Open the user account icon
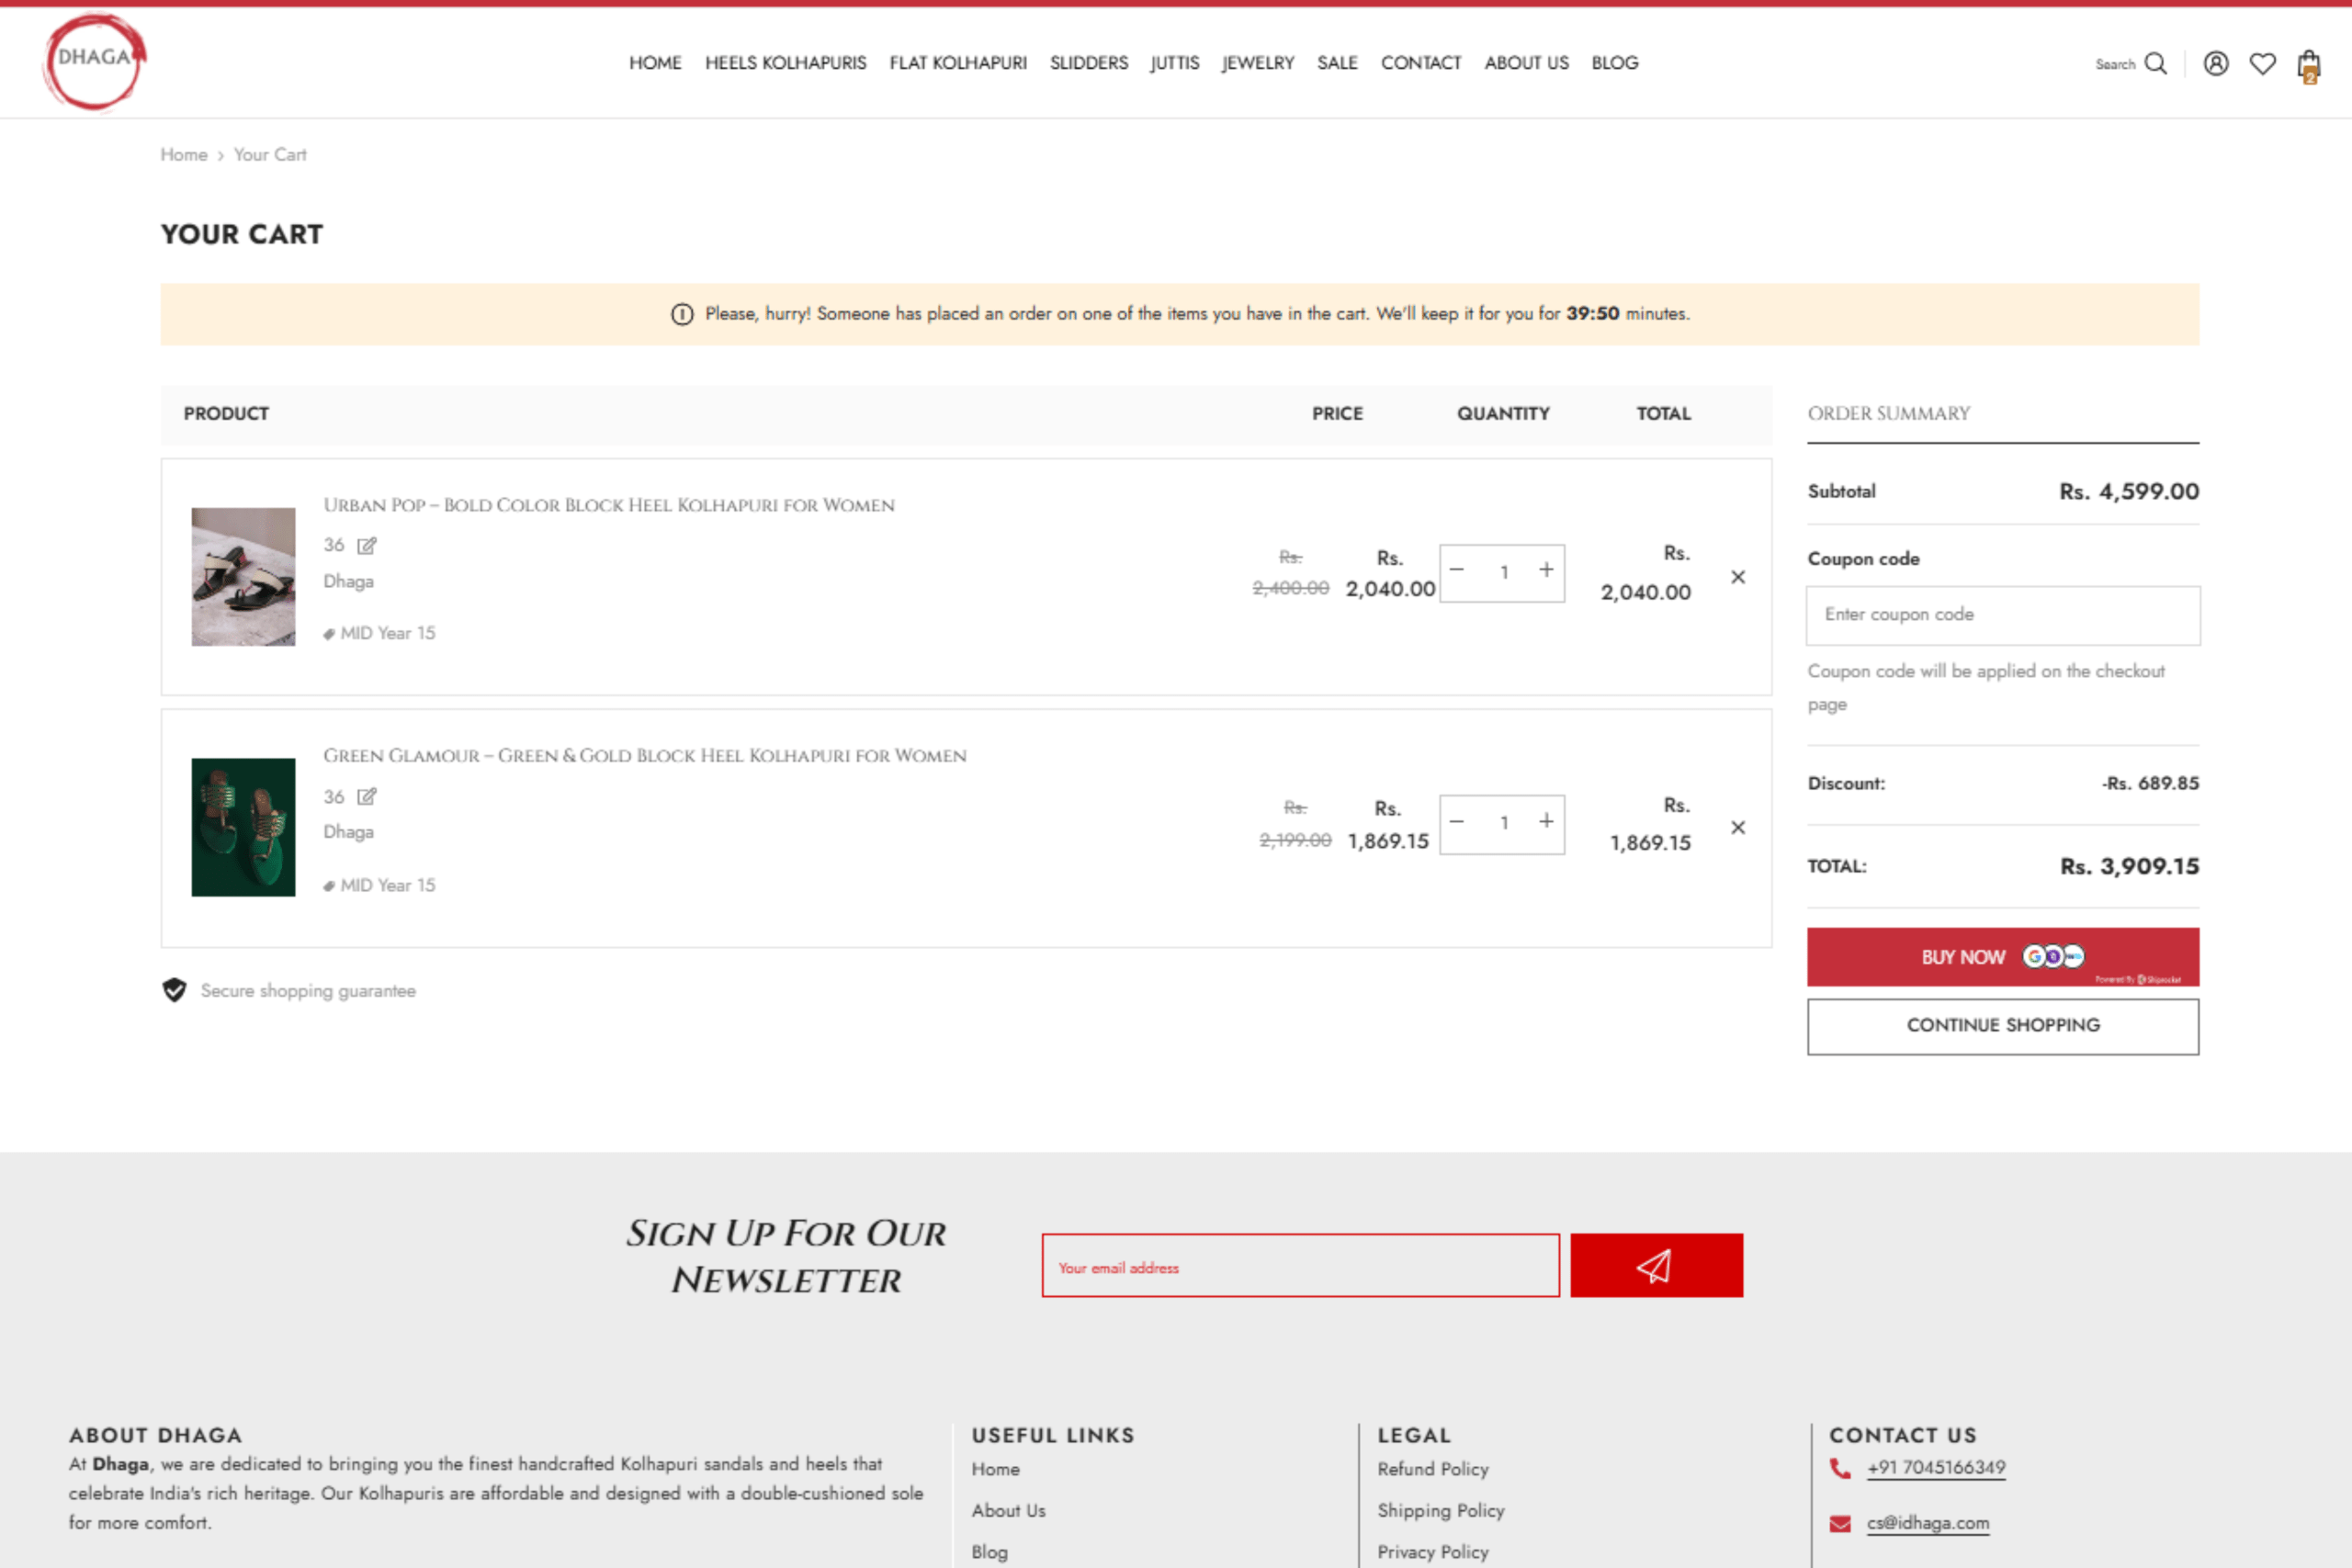Image resolution: width=2352 pixels, height=1568 pixels. tap(2216, 64)
